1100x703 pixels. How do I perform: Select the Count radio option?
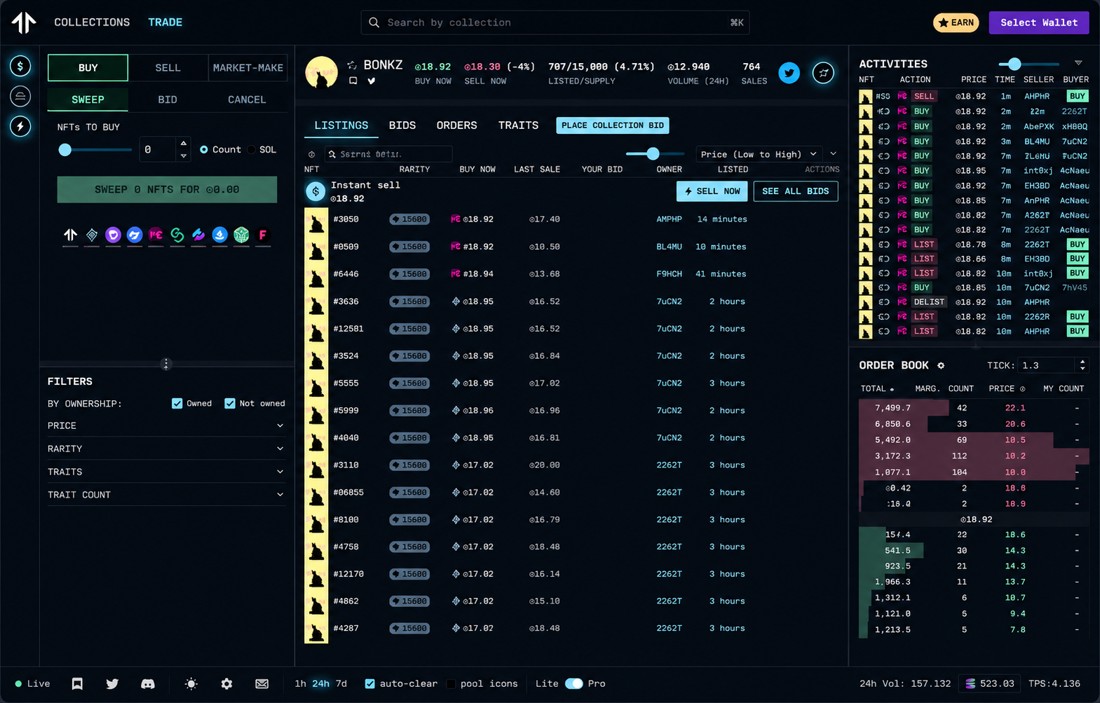pyautogui.click(x=204, y=149)
